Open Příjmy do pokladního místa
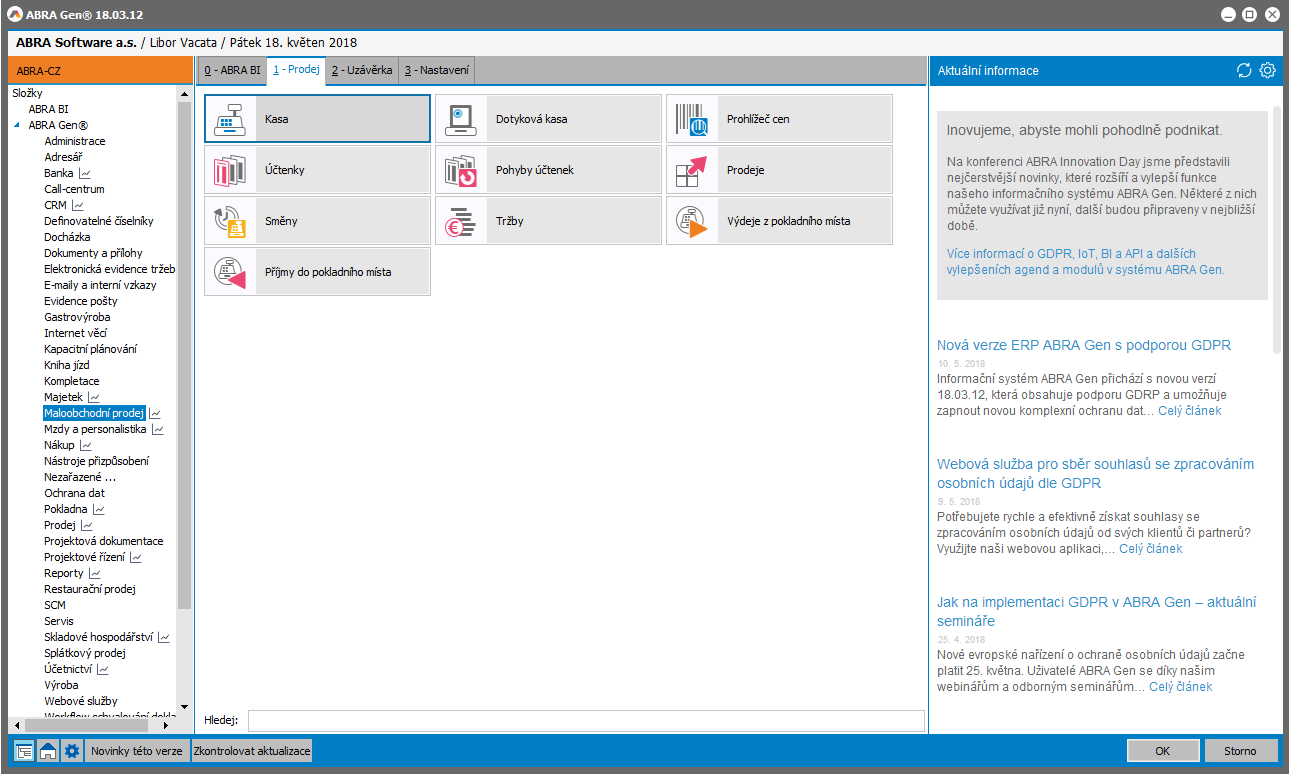1289x775 pixels. pos(317,272)
